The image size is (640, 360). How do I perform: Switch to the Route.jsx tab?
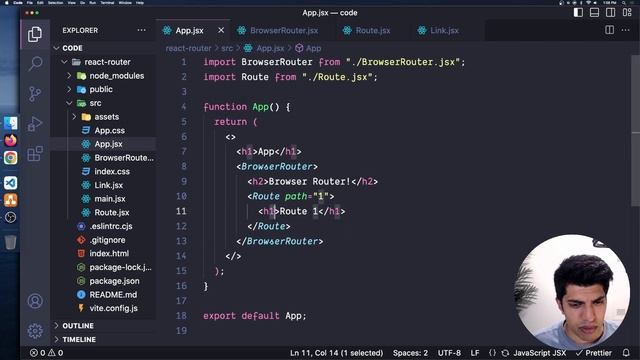tap(373, 31)
